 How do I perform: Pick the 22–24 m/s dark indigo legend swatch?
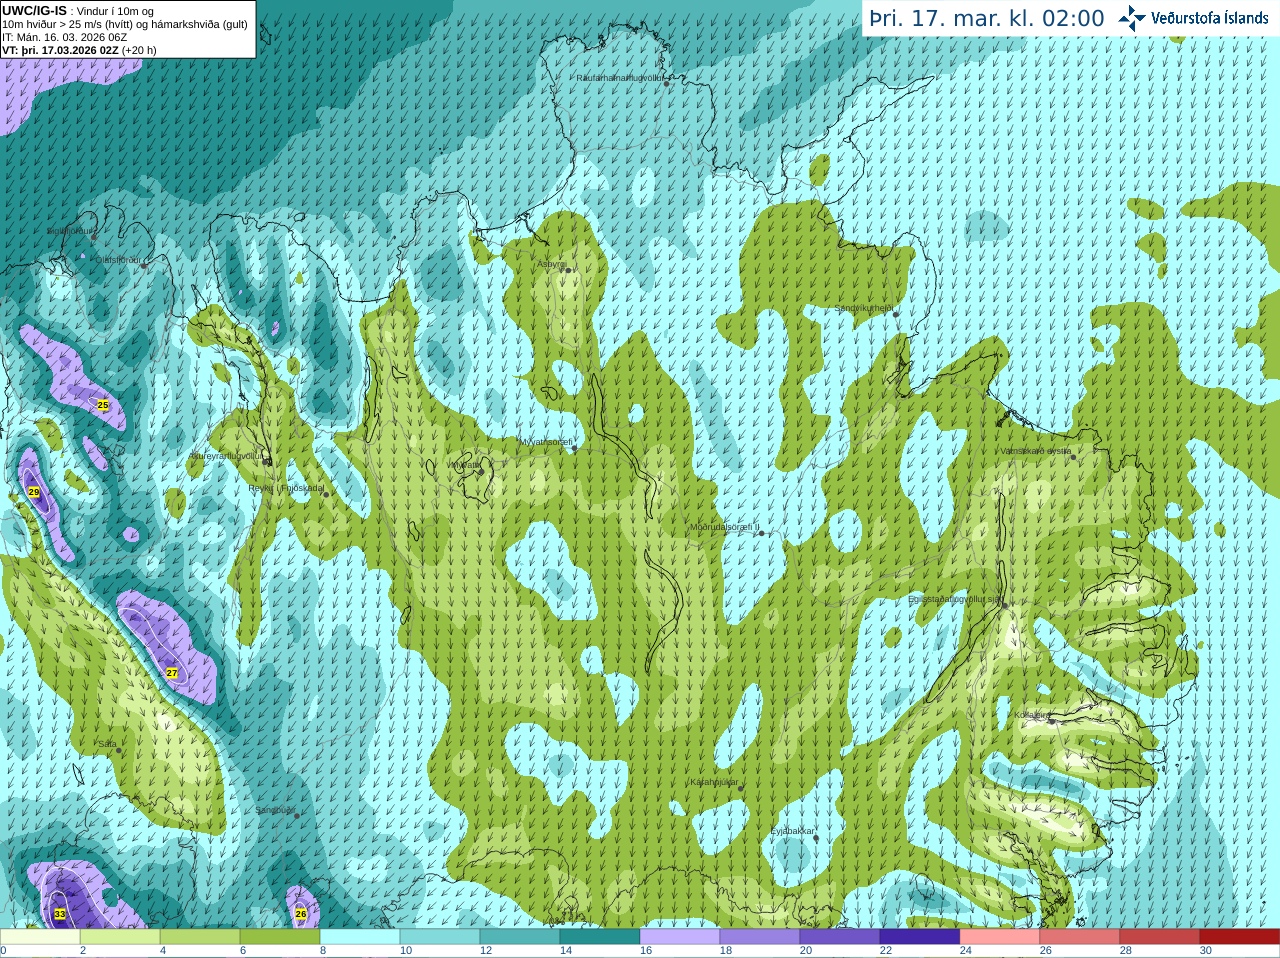pos(920,937)
